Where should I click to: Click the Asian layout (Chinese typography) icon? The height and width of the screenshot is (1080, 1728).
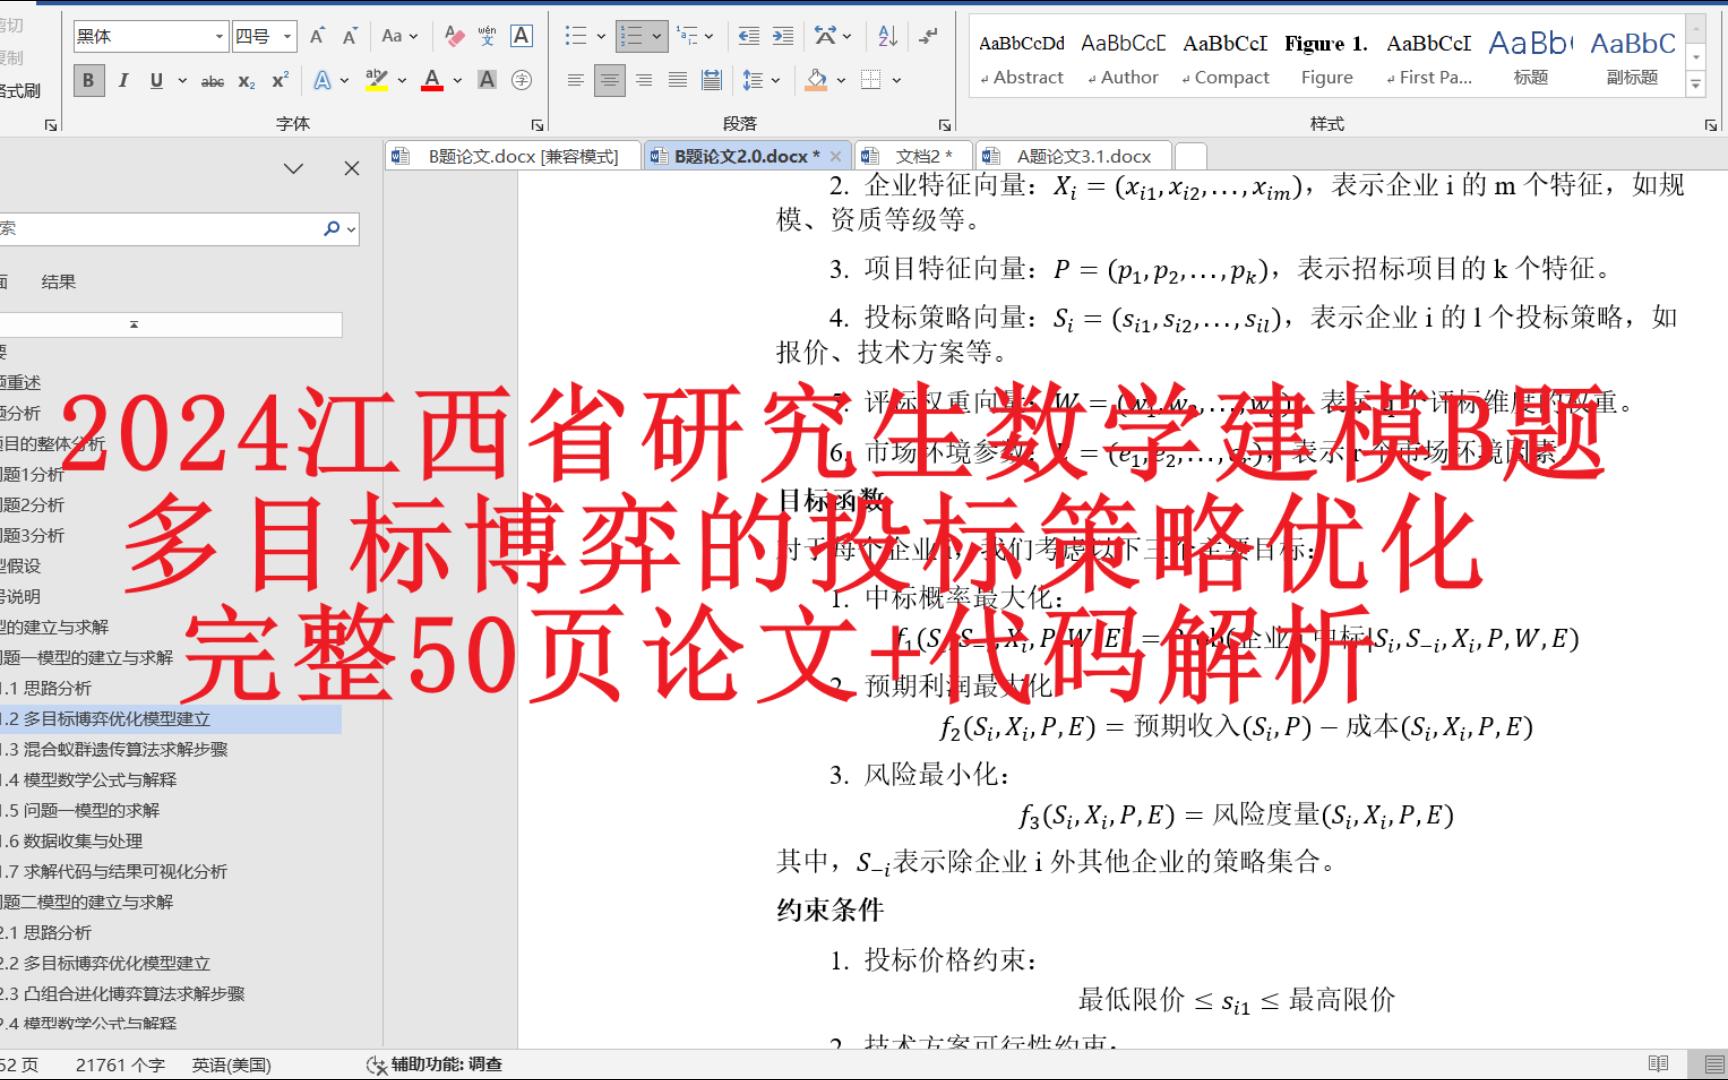[825, 36]
